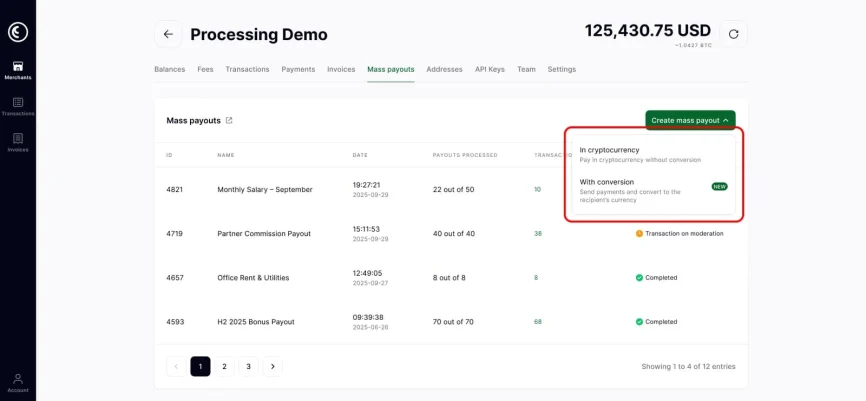Open the external link icon beside Mass payouts
This screenshot has height=401, width=866.
pos(229,121)
